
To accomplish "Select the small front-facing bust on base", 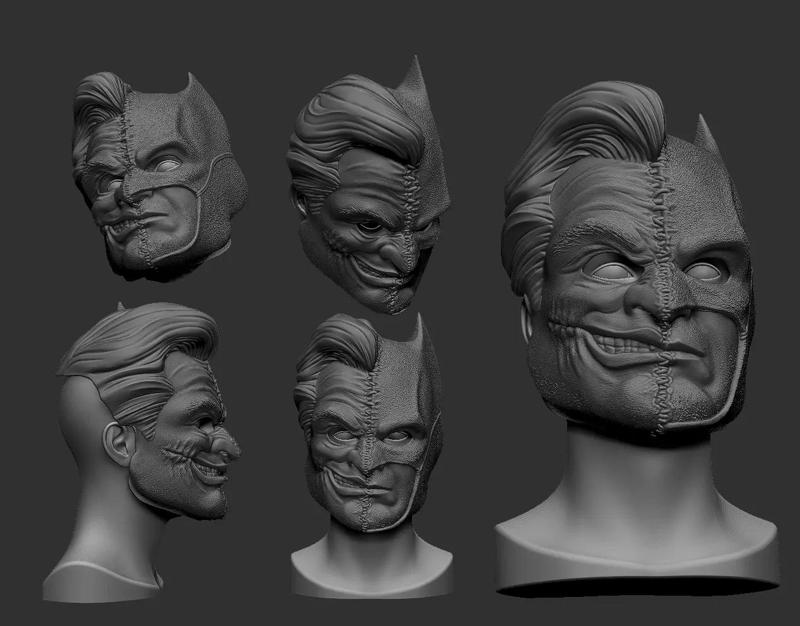I will 371,454.
